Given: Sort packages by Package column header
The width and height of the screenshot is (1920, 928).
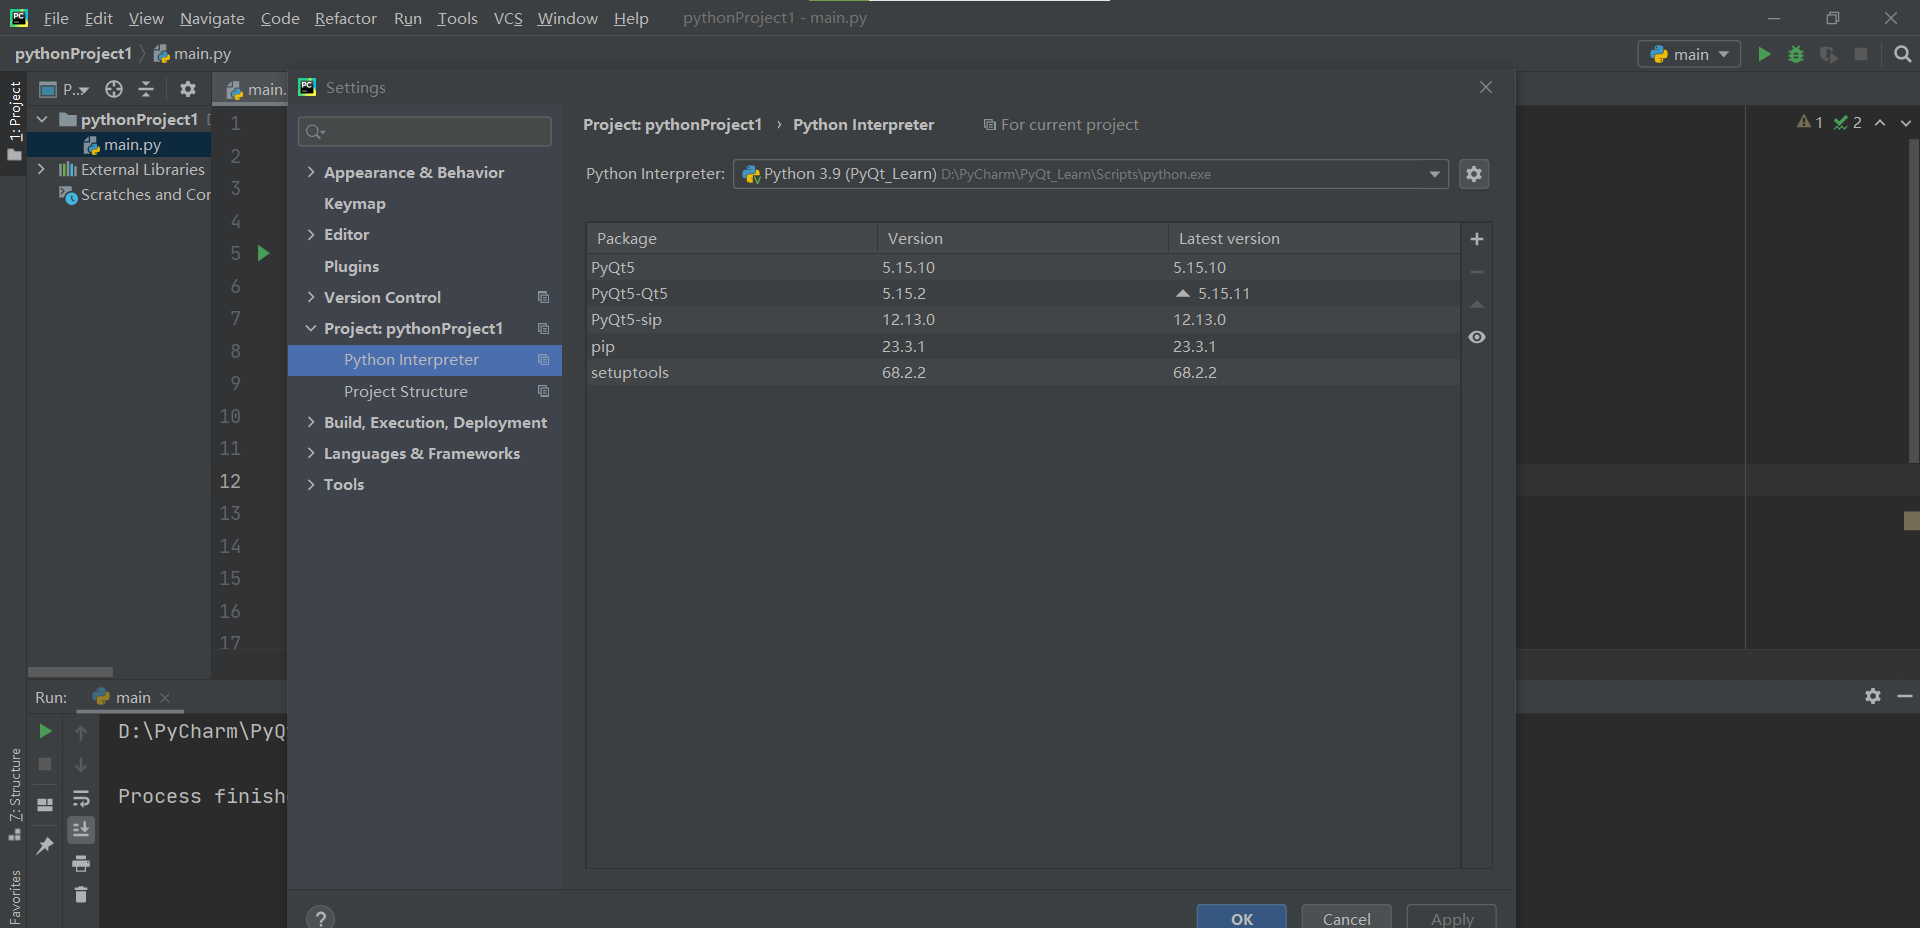Looking at the screenshot, I should tap(732, 238).
